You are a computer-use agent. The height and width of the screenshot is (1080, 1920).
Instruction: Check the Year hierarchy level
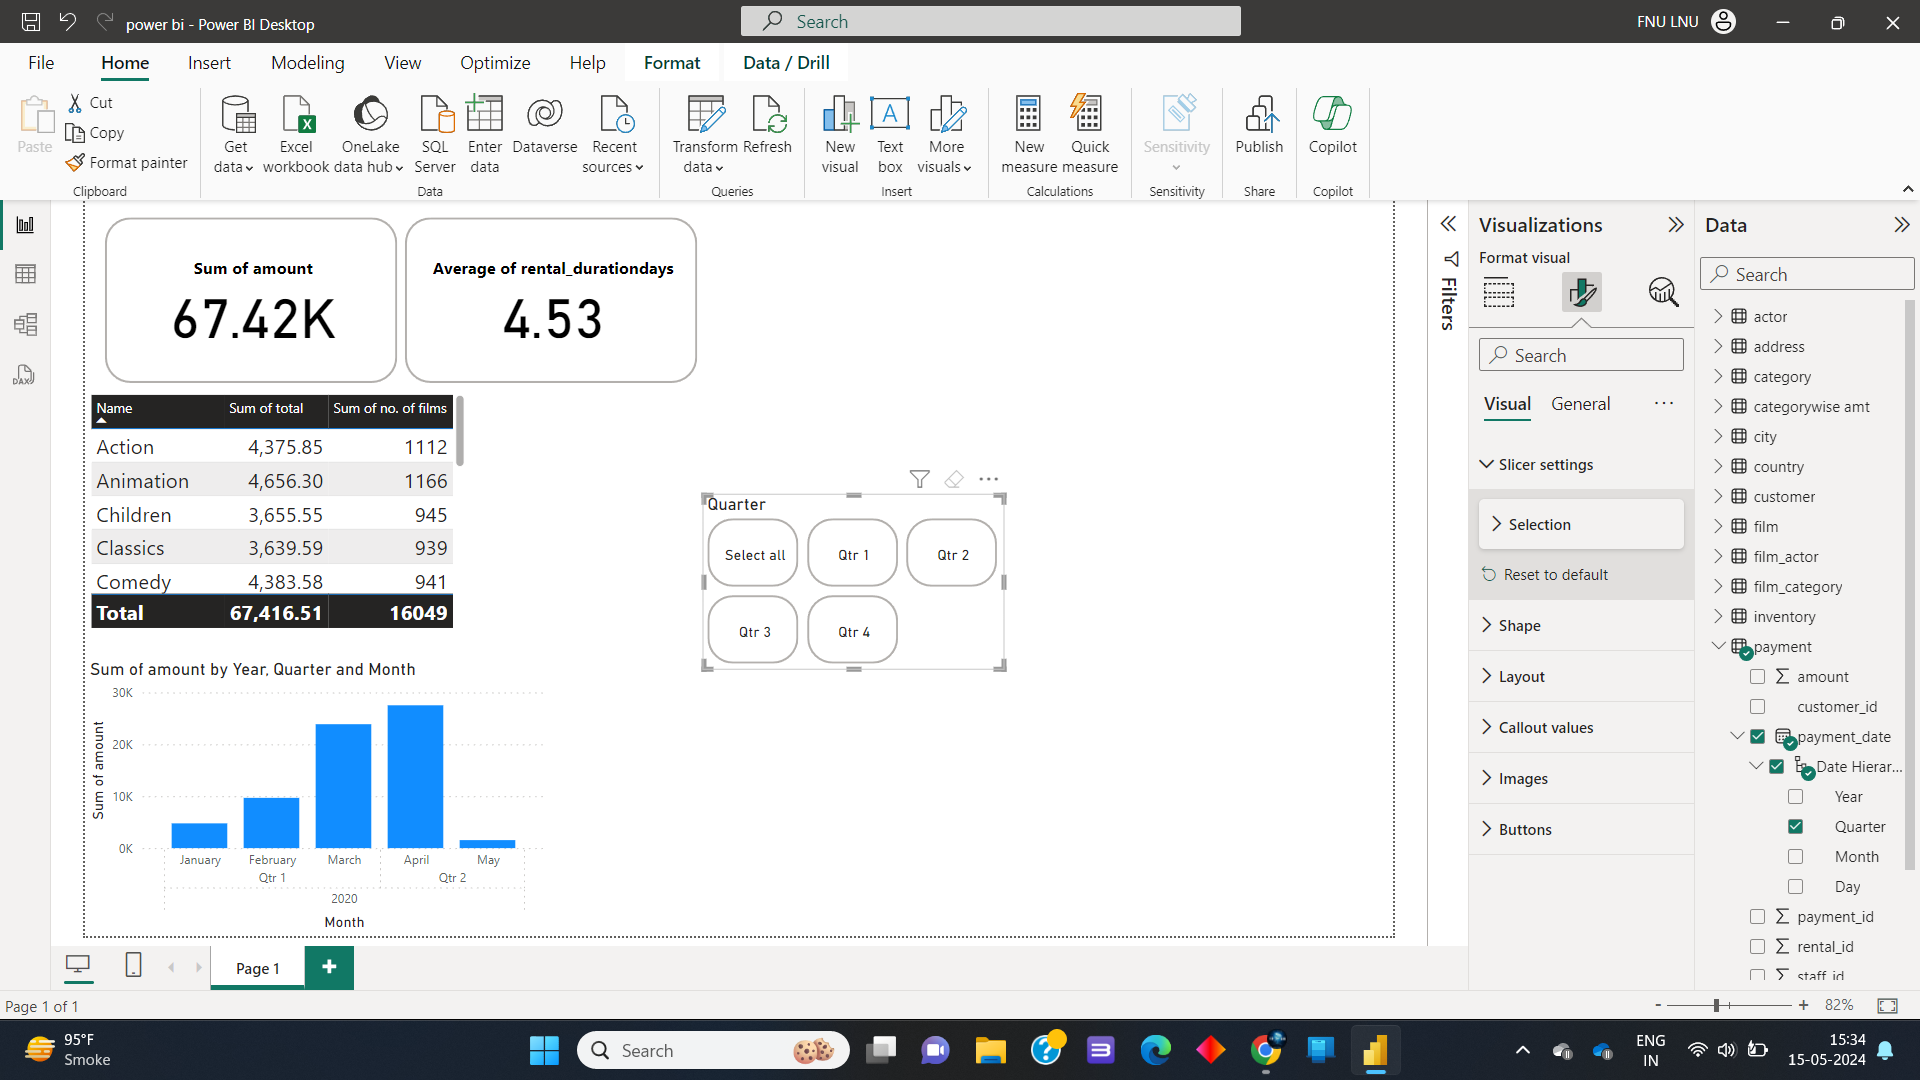pos(1795,797)
